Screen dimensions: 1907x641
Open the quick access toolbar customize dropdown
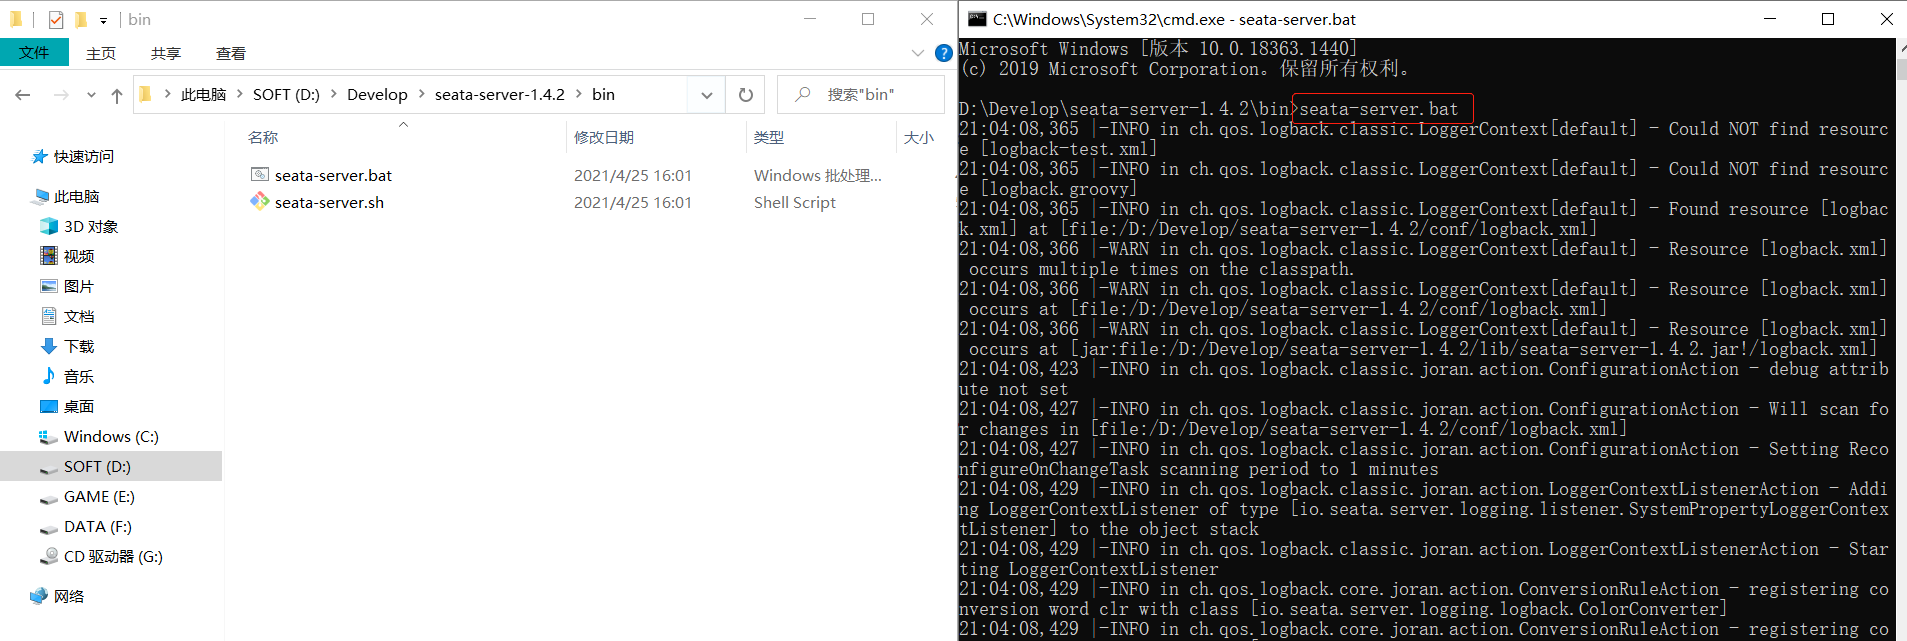[103, 20]
